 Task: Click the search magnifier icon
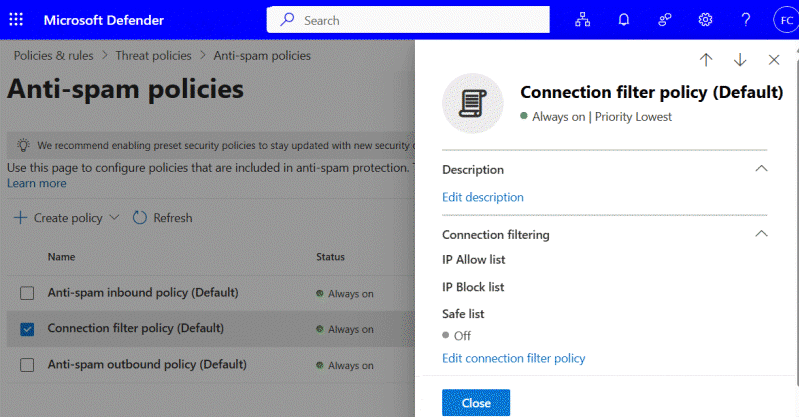click(x=287, y=20)
